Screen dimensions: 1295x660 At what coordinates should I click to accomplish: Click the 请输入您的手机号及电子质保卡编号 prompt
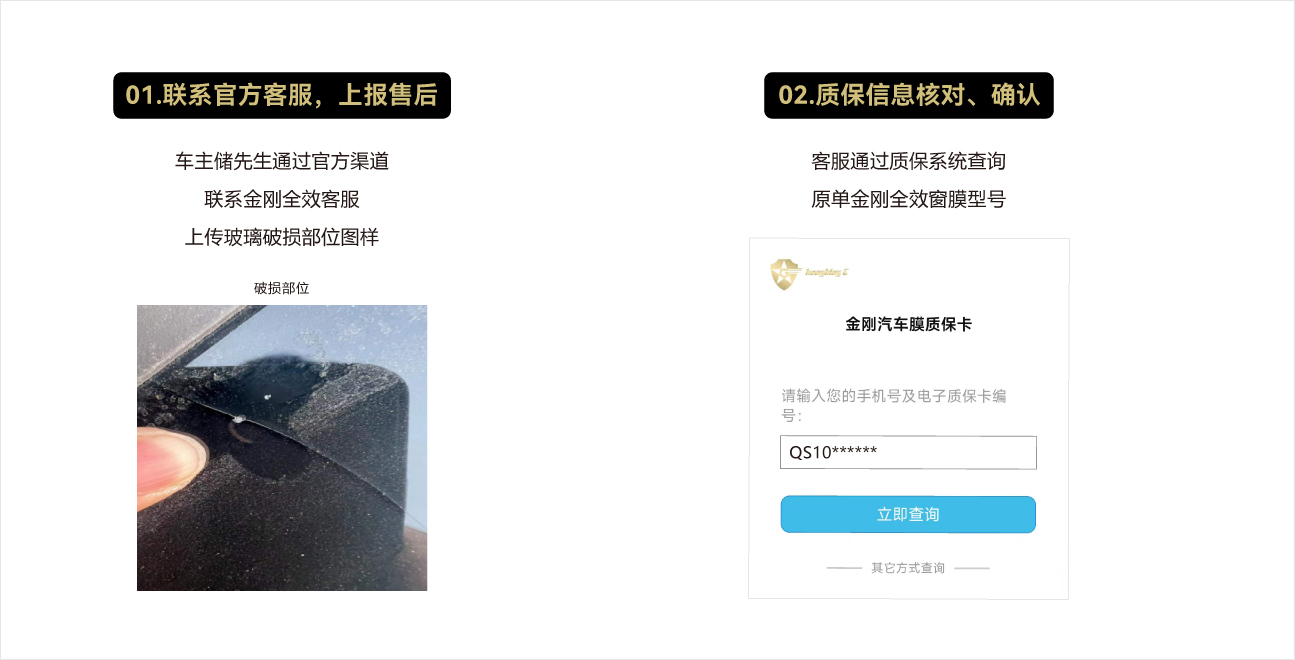(x=894, y=405)
